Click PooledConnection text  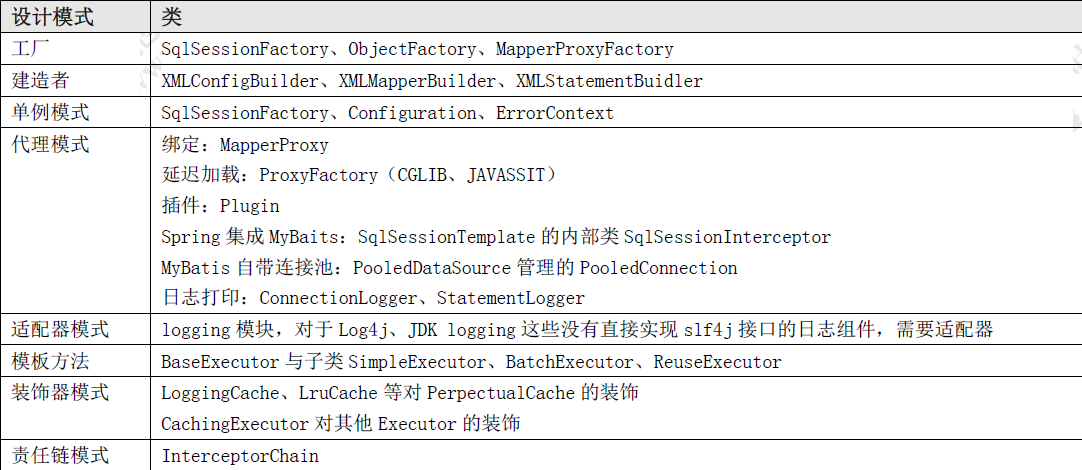tap(658, 268)
